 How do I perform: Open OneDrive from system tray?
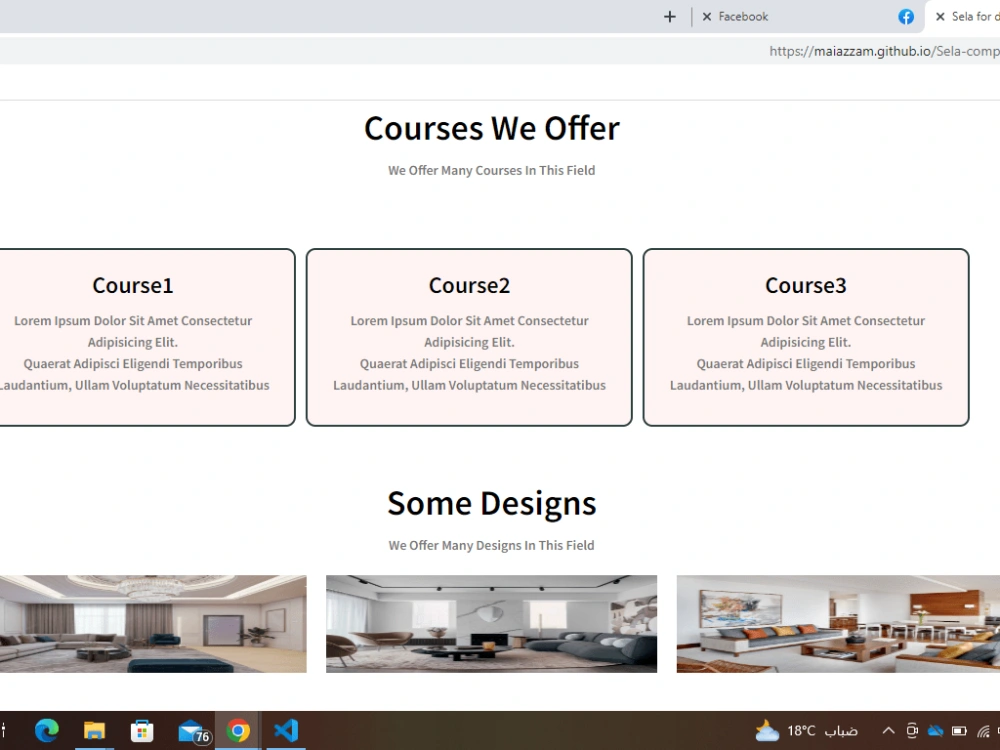tap(936, 731)
